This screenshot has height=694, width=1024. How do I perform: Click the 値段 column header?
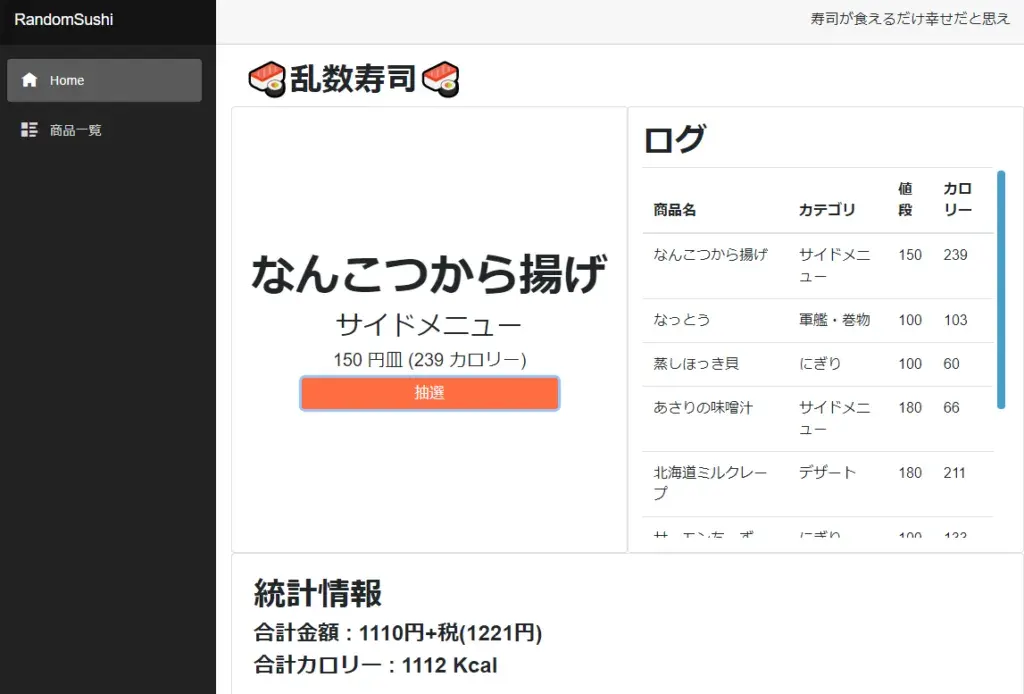905,199
